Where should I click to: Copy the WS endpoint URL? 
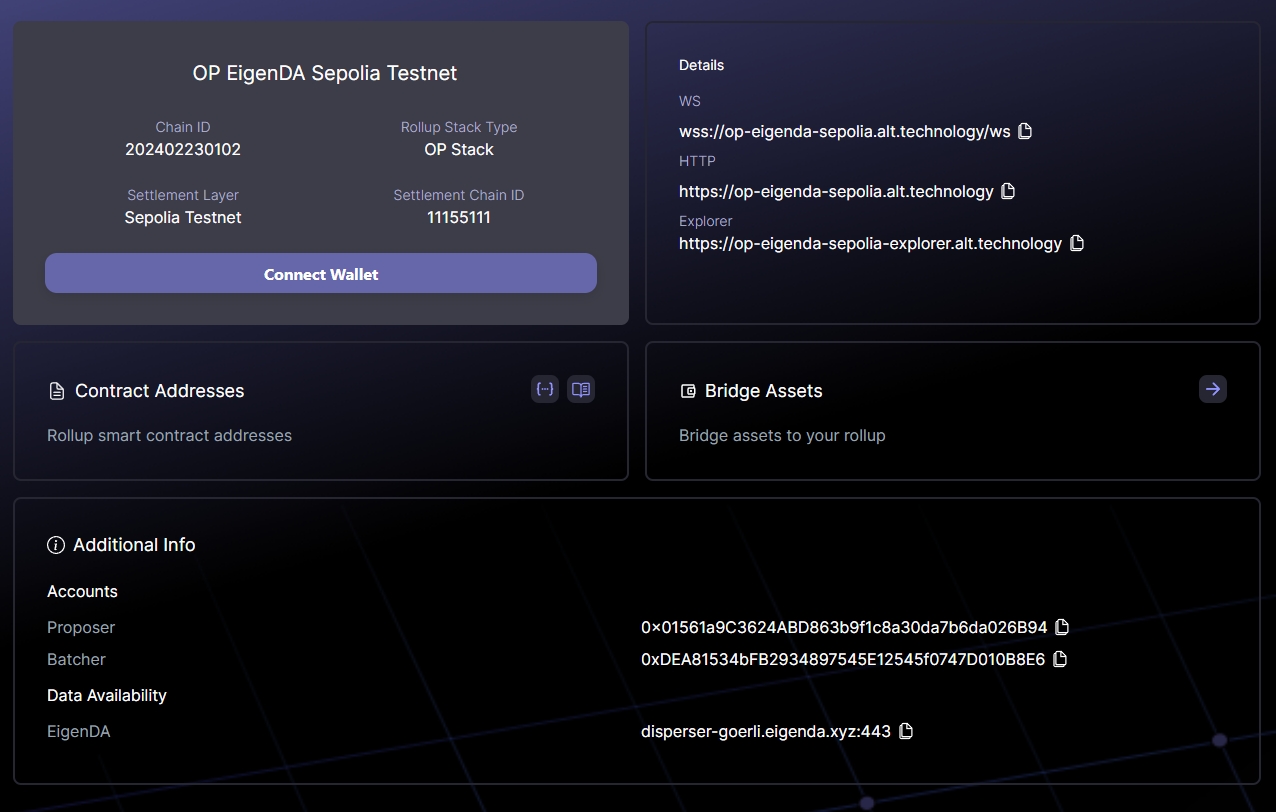pos(1024,130)
